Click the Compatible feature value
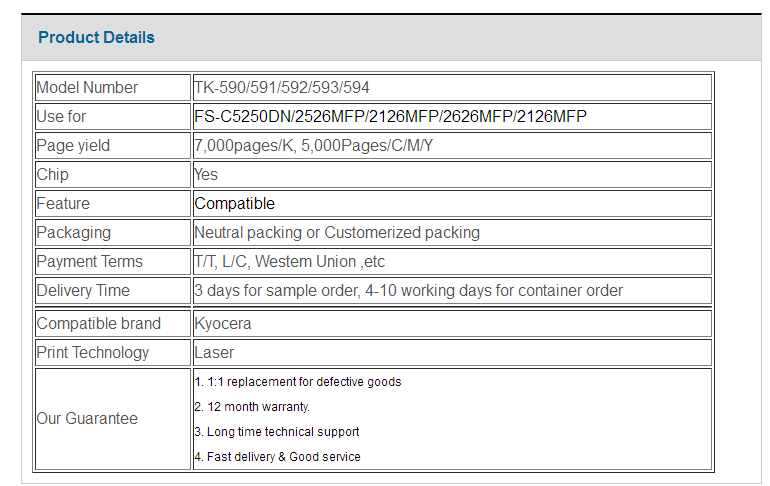Viewport: 770px width, 486px height. [x=235, y=204]
